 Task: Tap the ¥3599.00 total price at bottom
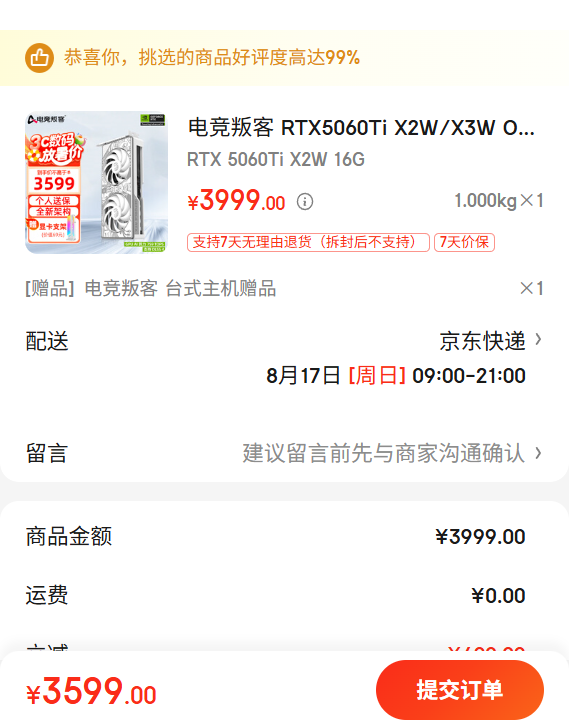(91, 691)
